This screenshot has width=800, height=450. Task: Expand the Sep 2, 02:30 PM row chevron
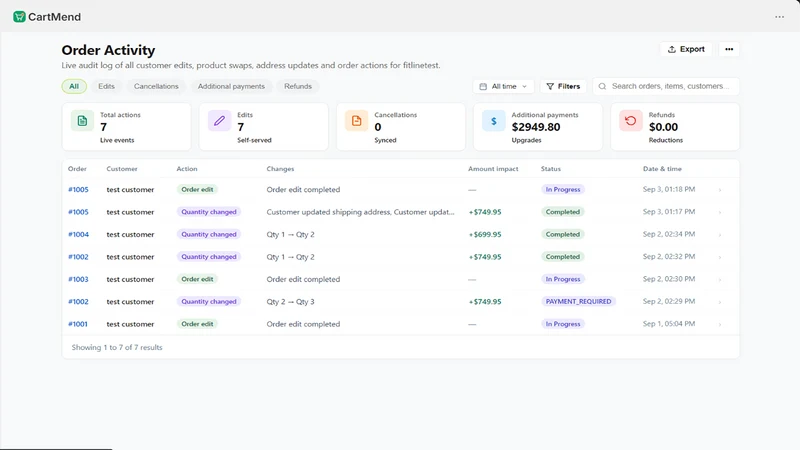(720, 280)
